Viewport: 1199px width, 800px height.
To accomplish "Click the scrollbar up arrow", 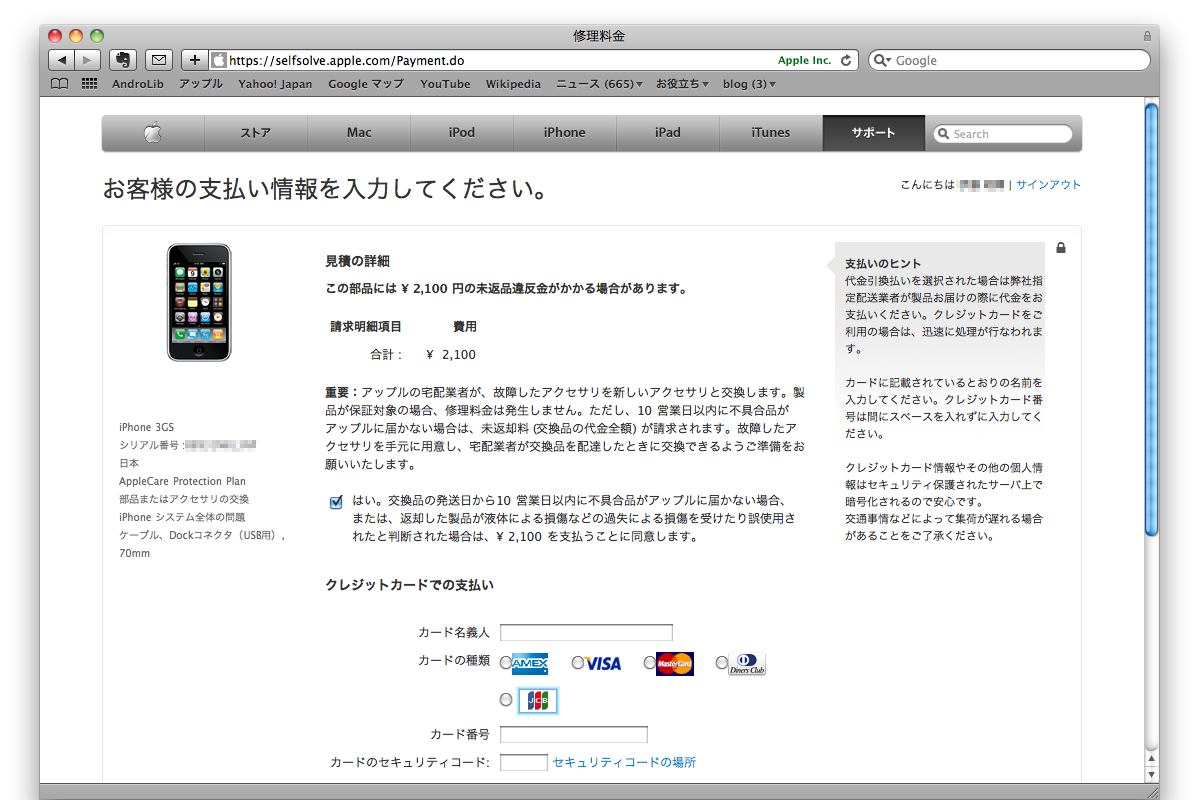I will 1152,758.
